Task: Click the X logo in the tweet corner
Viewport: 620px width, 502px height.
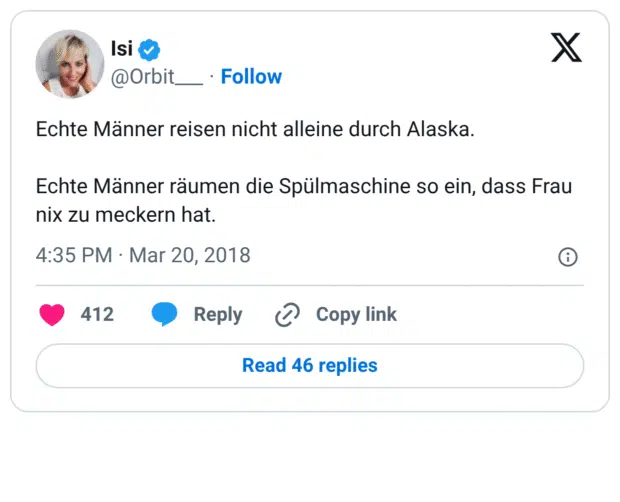Action: point(566,47)
